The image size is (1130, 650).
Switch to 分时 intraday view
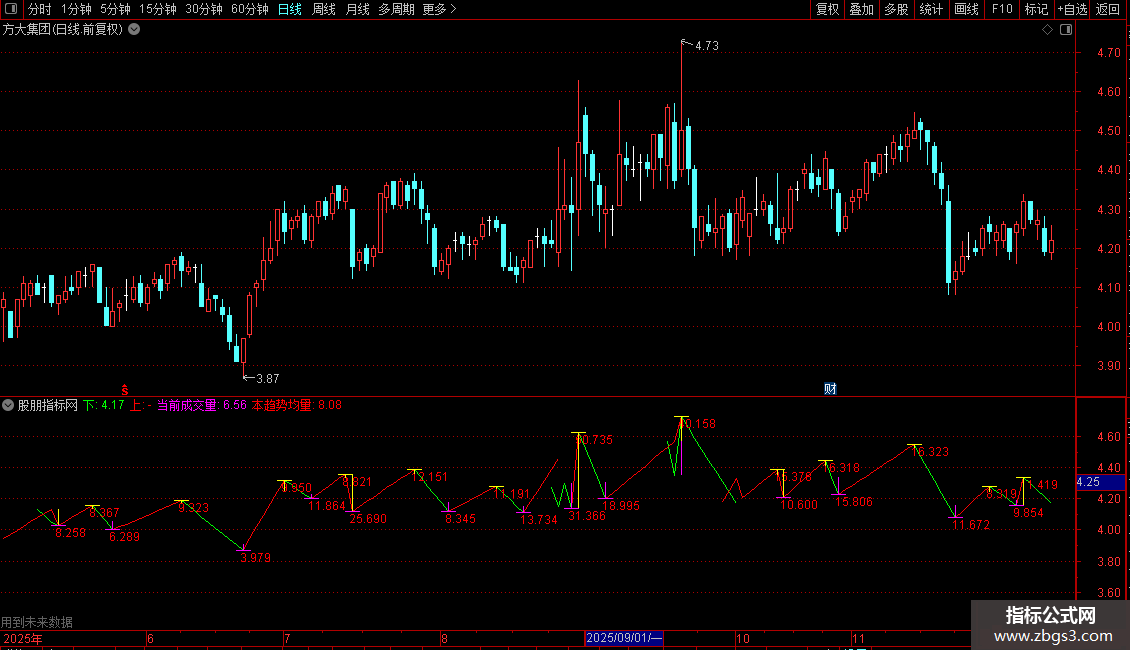click(x=40, y=9)
